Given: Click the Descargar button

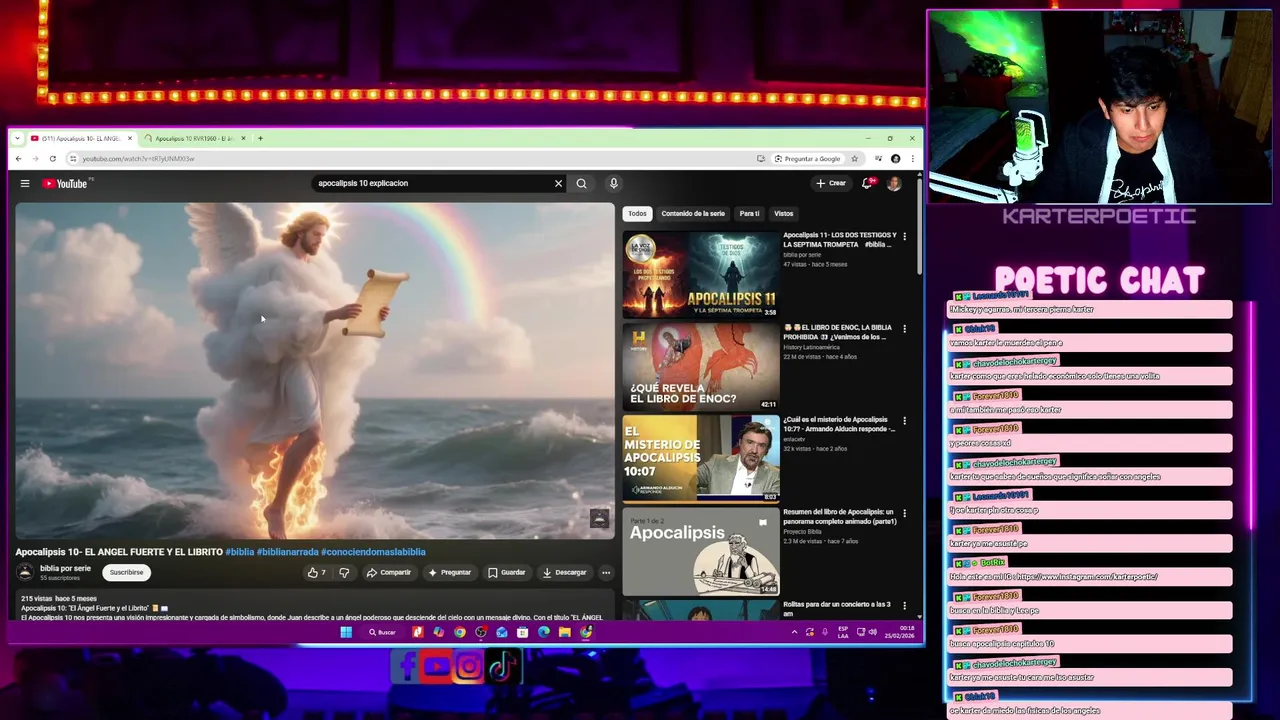Looking at the screenshot, I should tap(565, 572).
